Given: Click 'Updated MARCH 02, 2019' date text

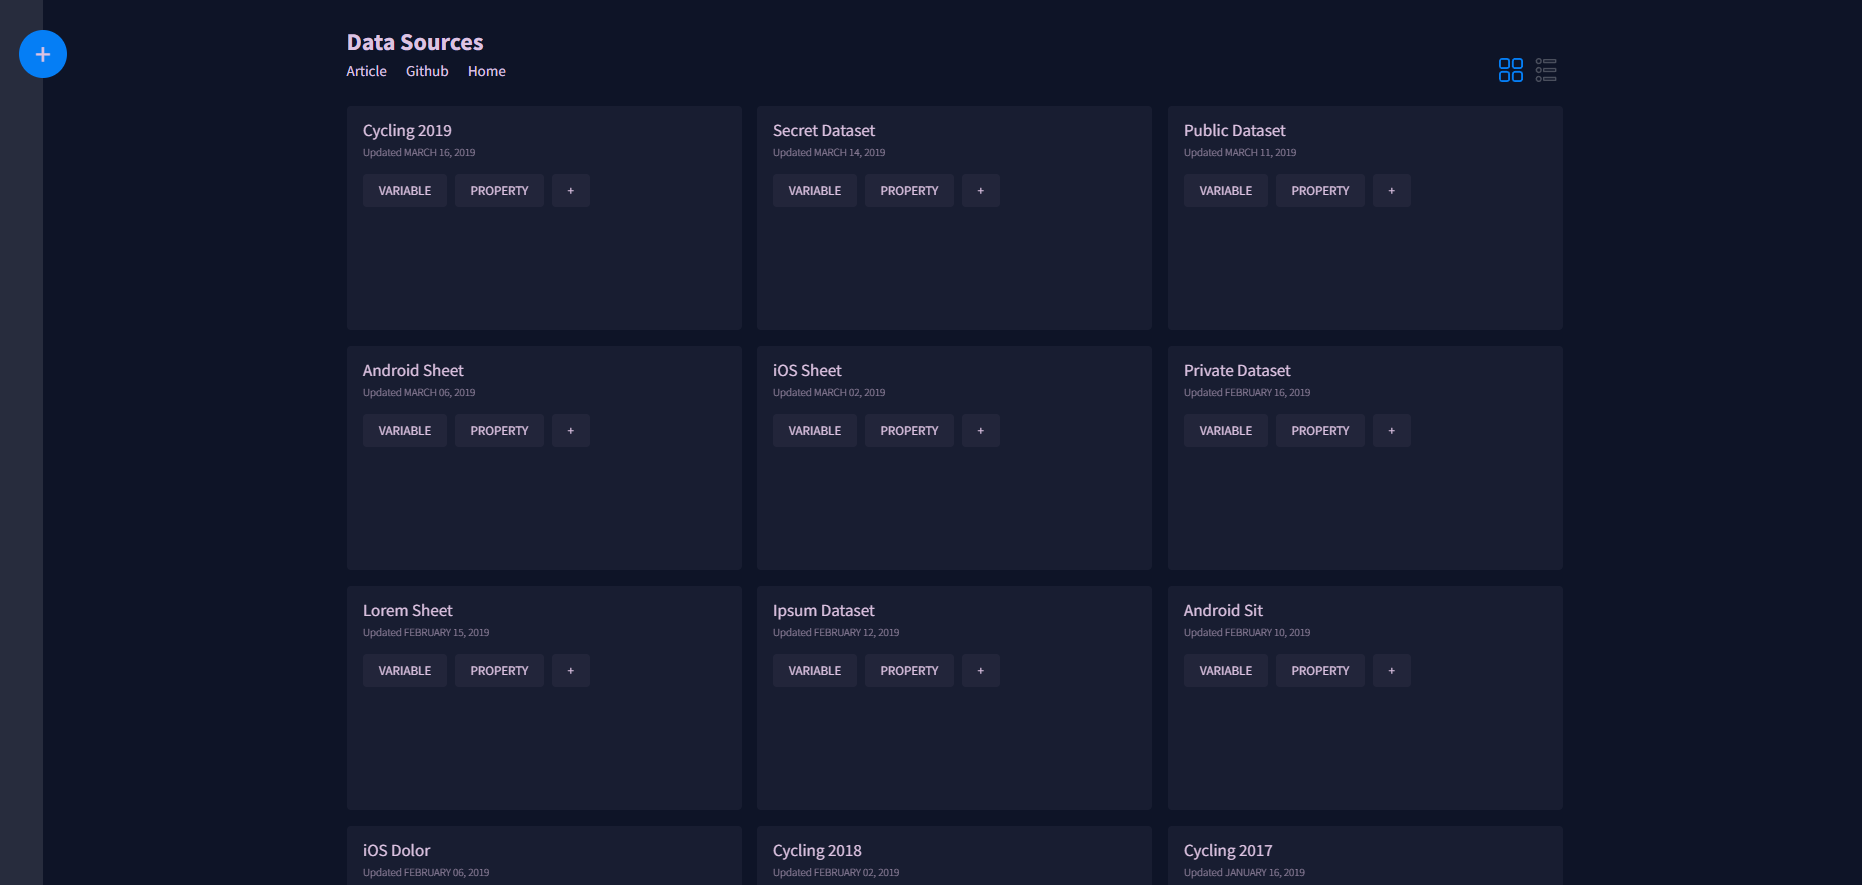Looking at the screenshot, I should point(829,393).
